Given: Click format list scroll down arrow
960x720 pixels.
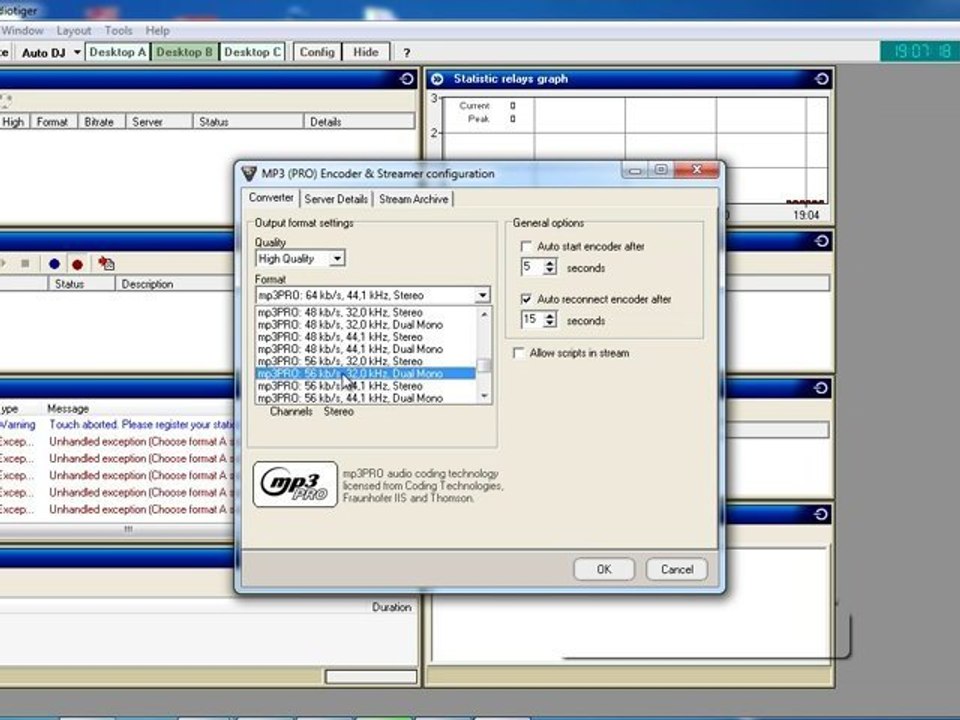Looking at the screenshot, I should [484, 396].
